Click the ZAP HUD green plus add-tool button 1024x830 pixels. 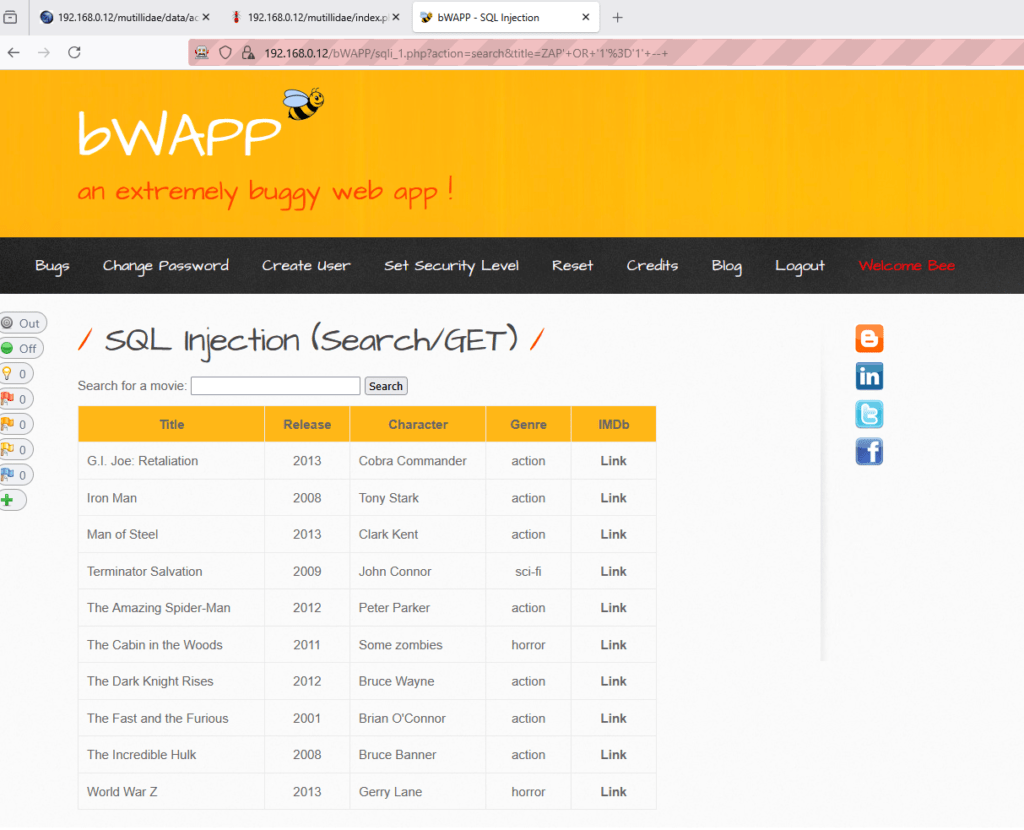point(9,500)
